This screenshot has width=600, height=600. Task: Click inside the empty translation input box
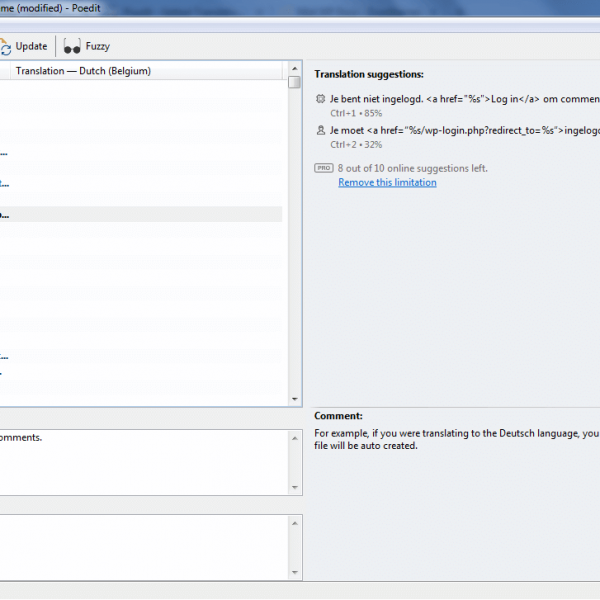point(140,546)
